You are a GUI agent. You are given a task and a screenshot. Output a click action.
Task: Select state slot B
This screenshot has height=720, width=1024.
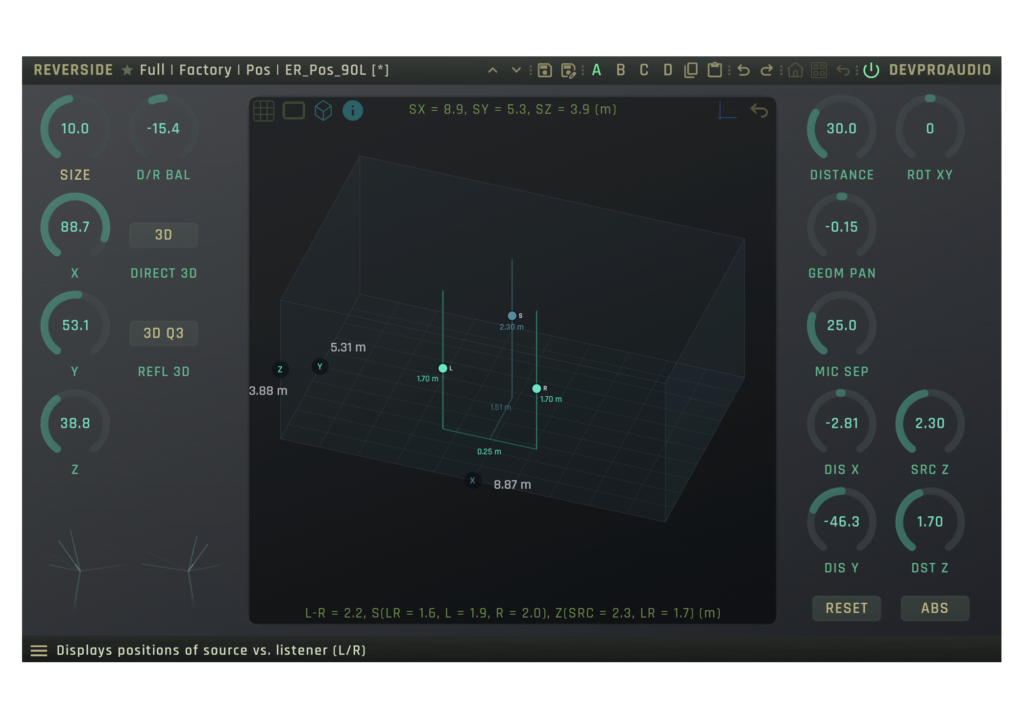[x=620, y=70]
